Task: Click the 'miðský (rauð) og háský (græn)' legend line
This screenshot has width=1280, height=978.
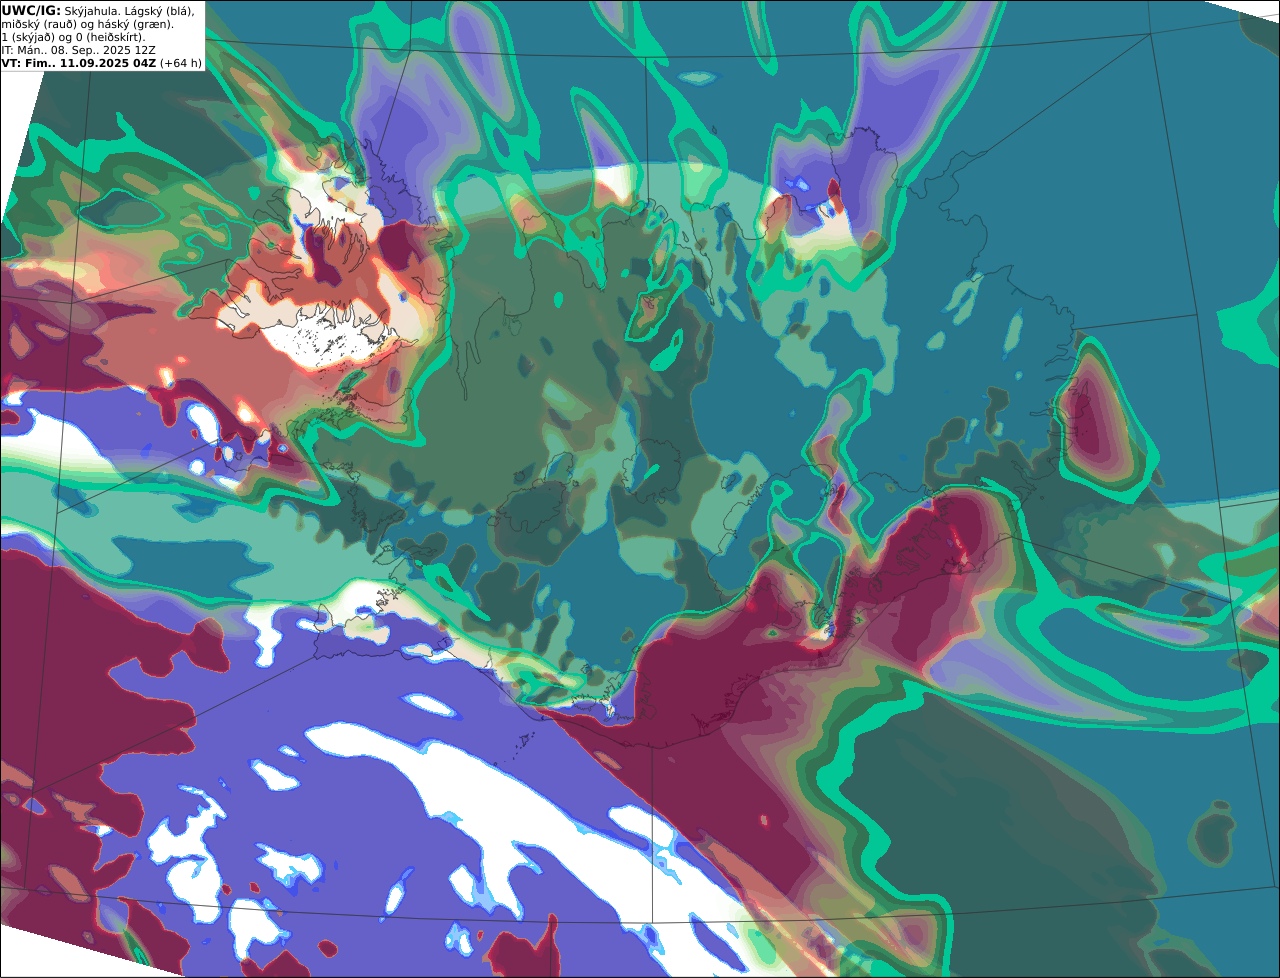Action: click(88, 23)
